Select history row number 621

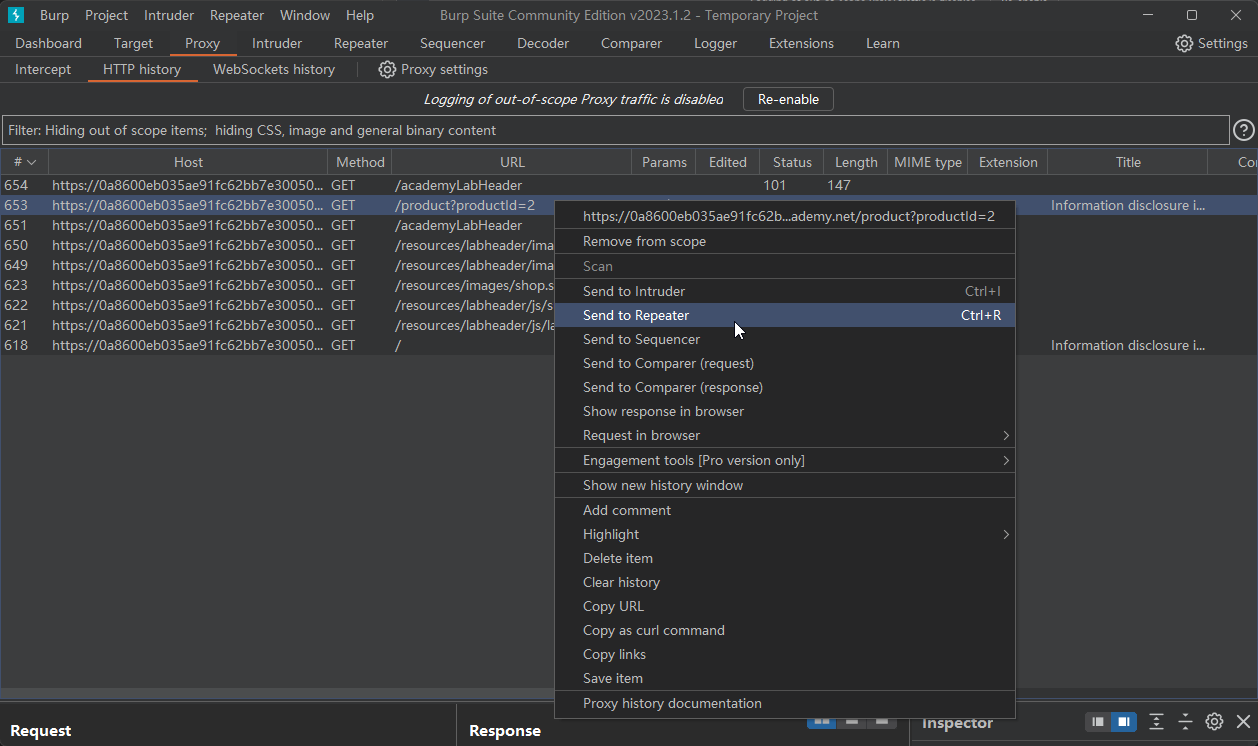[277, 325]
